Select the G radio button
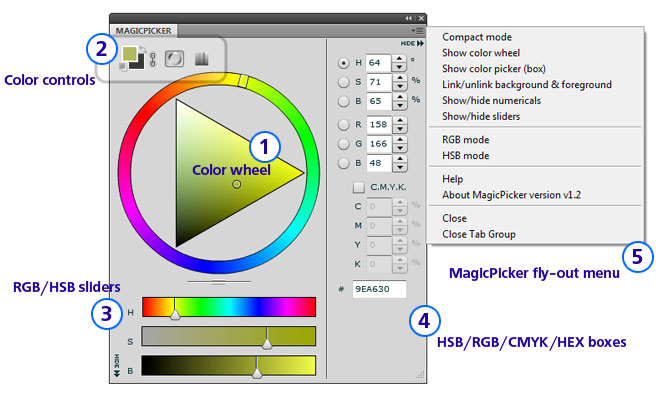Screen dimensions: 656x396 [343, 144]
